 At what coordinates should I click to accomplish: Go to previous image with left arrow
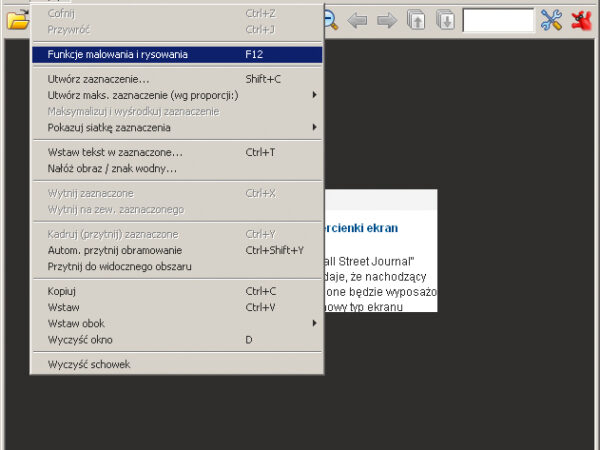(358, 20)
